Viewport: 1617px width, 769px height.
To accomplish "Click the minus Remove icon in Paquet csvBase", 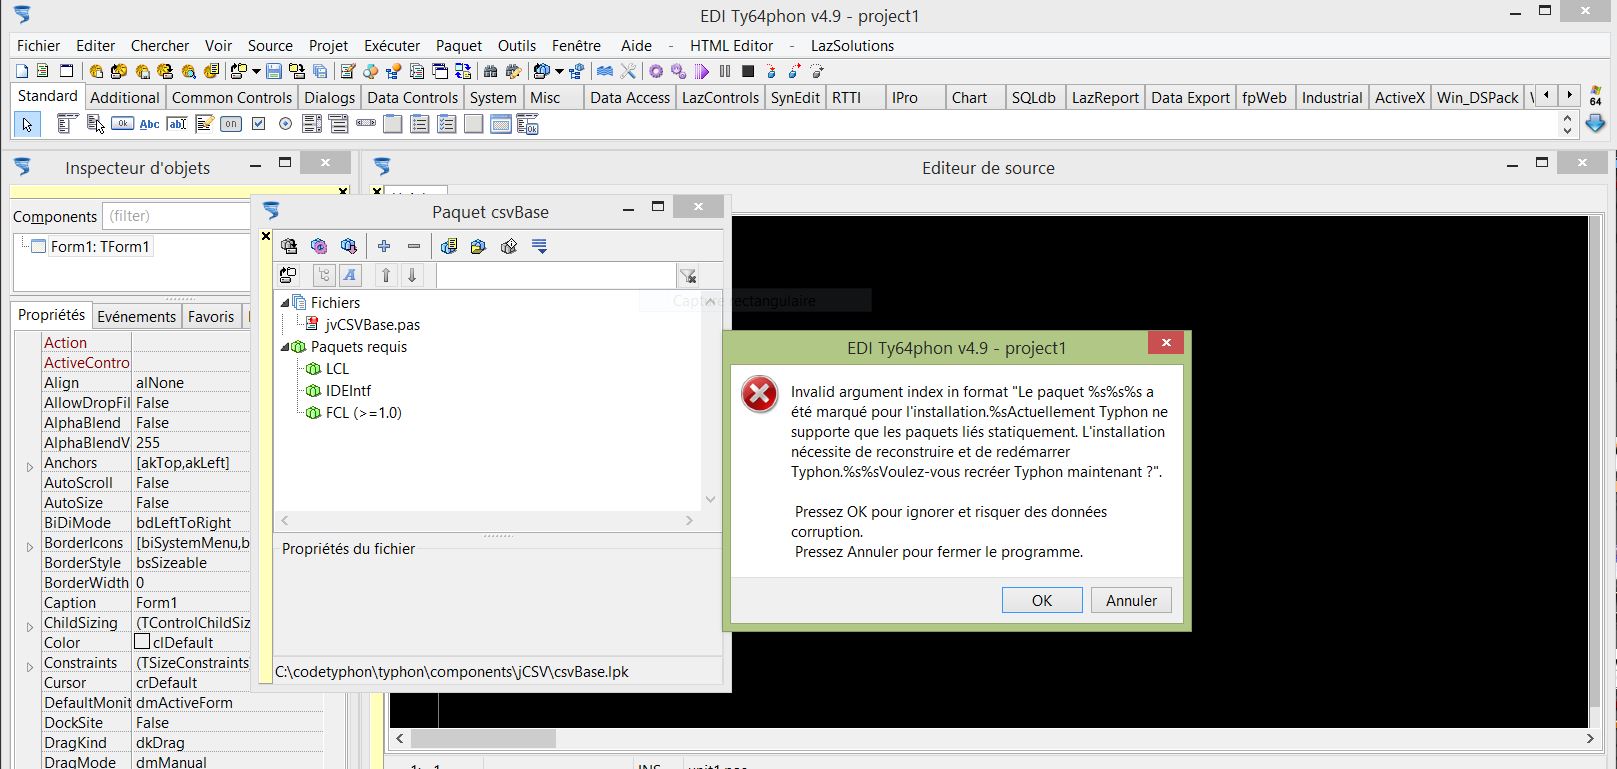I will point(414,246).
